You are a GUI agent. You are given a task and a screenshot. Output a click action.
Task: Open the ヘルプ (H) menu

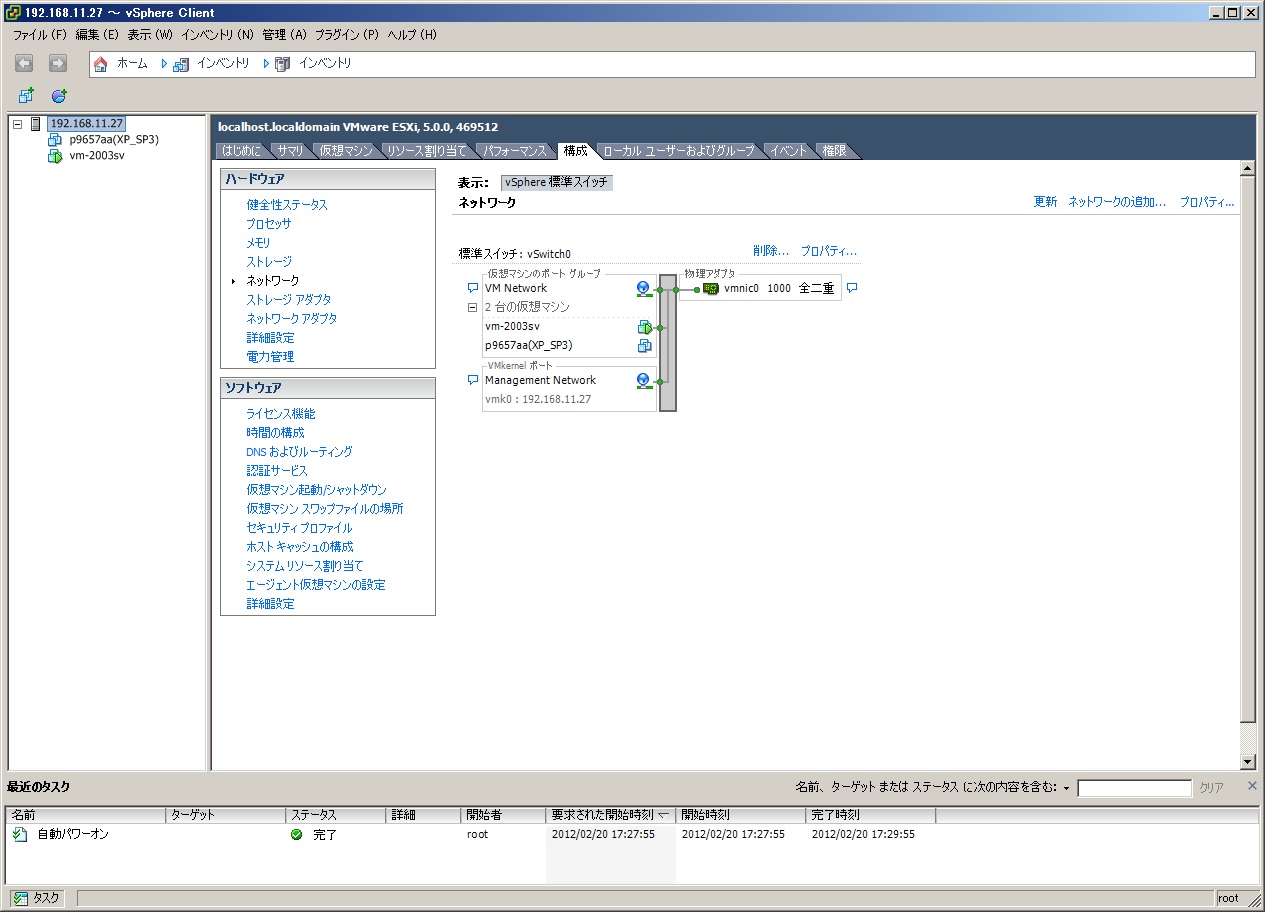412,35
